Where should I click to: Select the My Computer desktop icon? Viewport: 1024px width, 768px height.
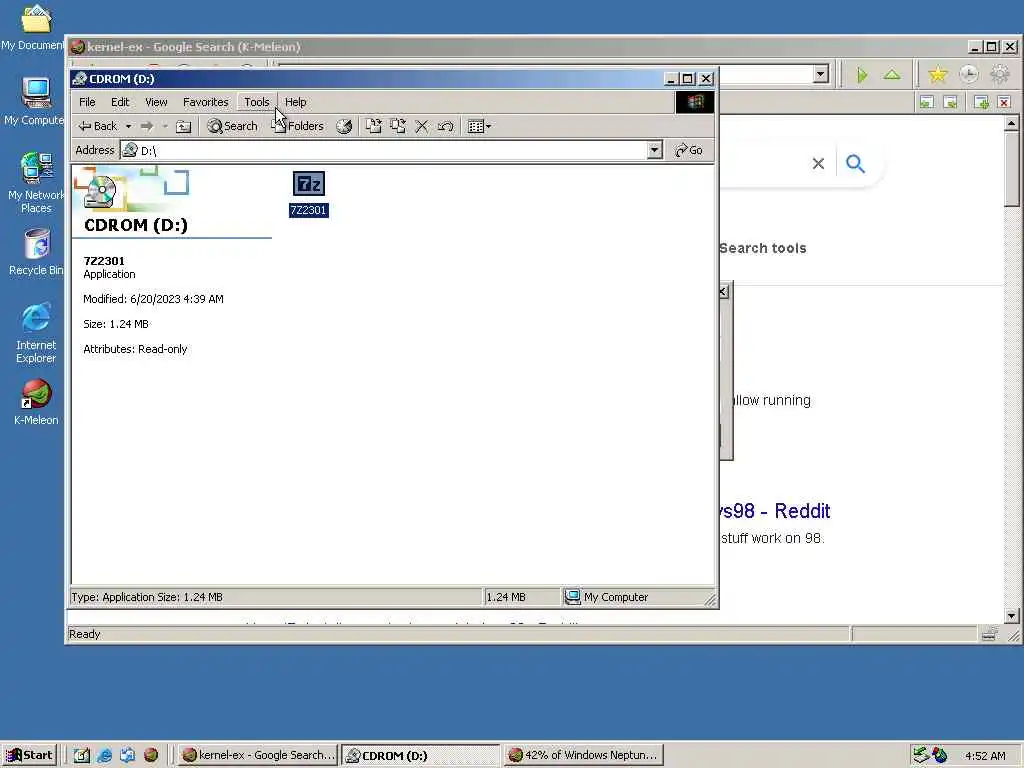point(35,101)
